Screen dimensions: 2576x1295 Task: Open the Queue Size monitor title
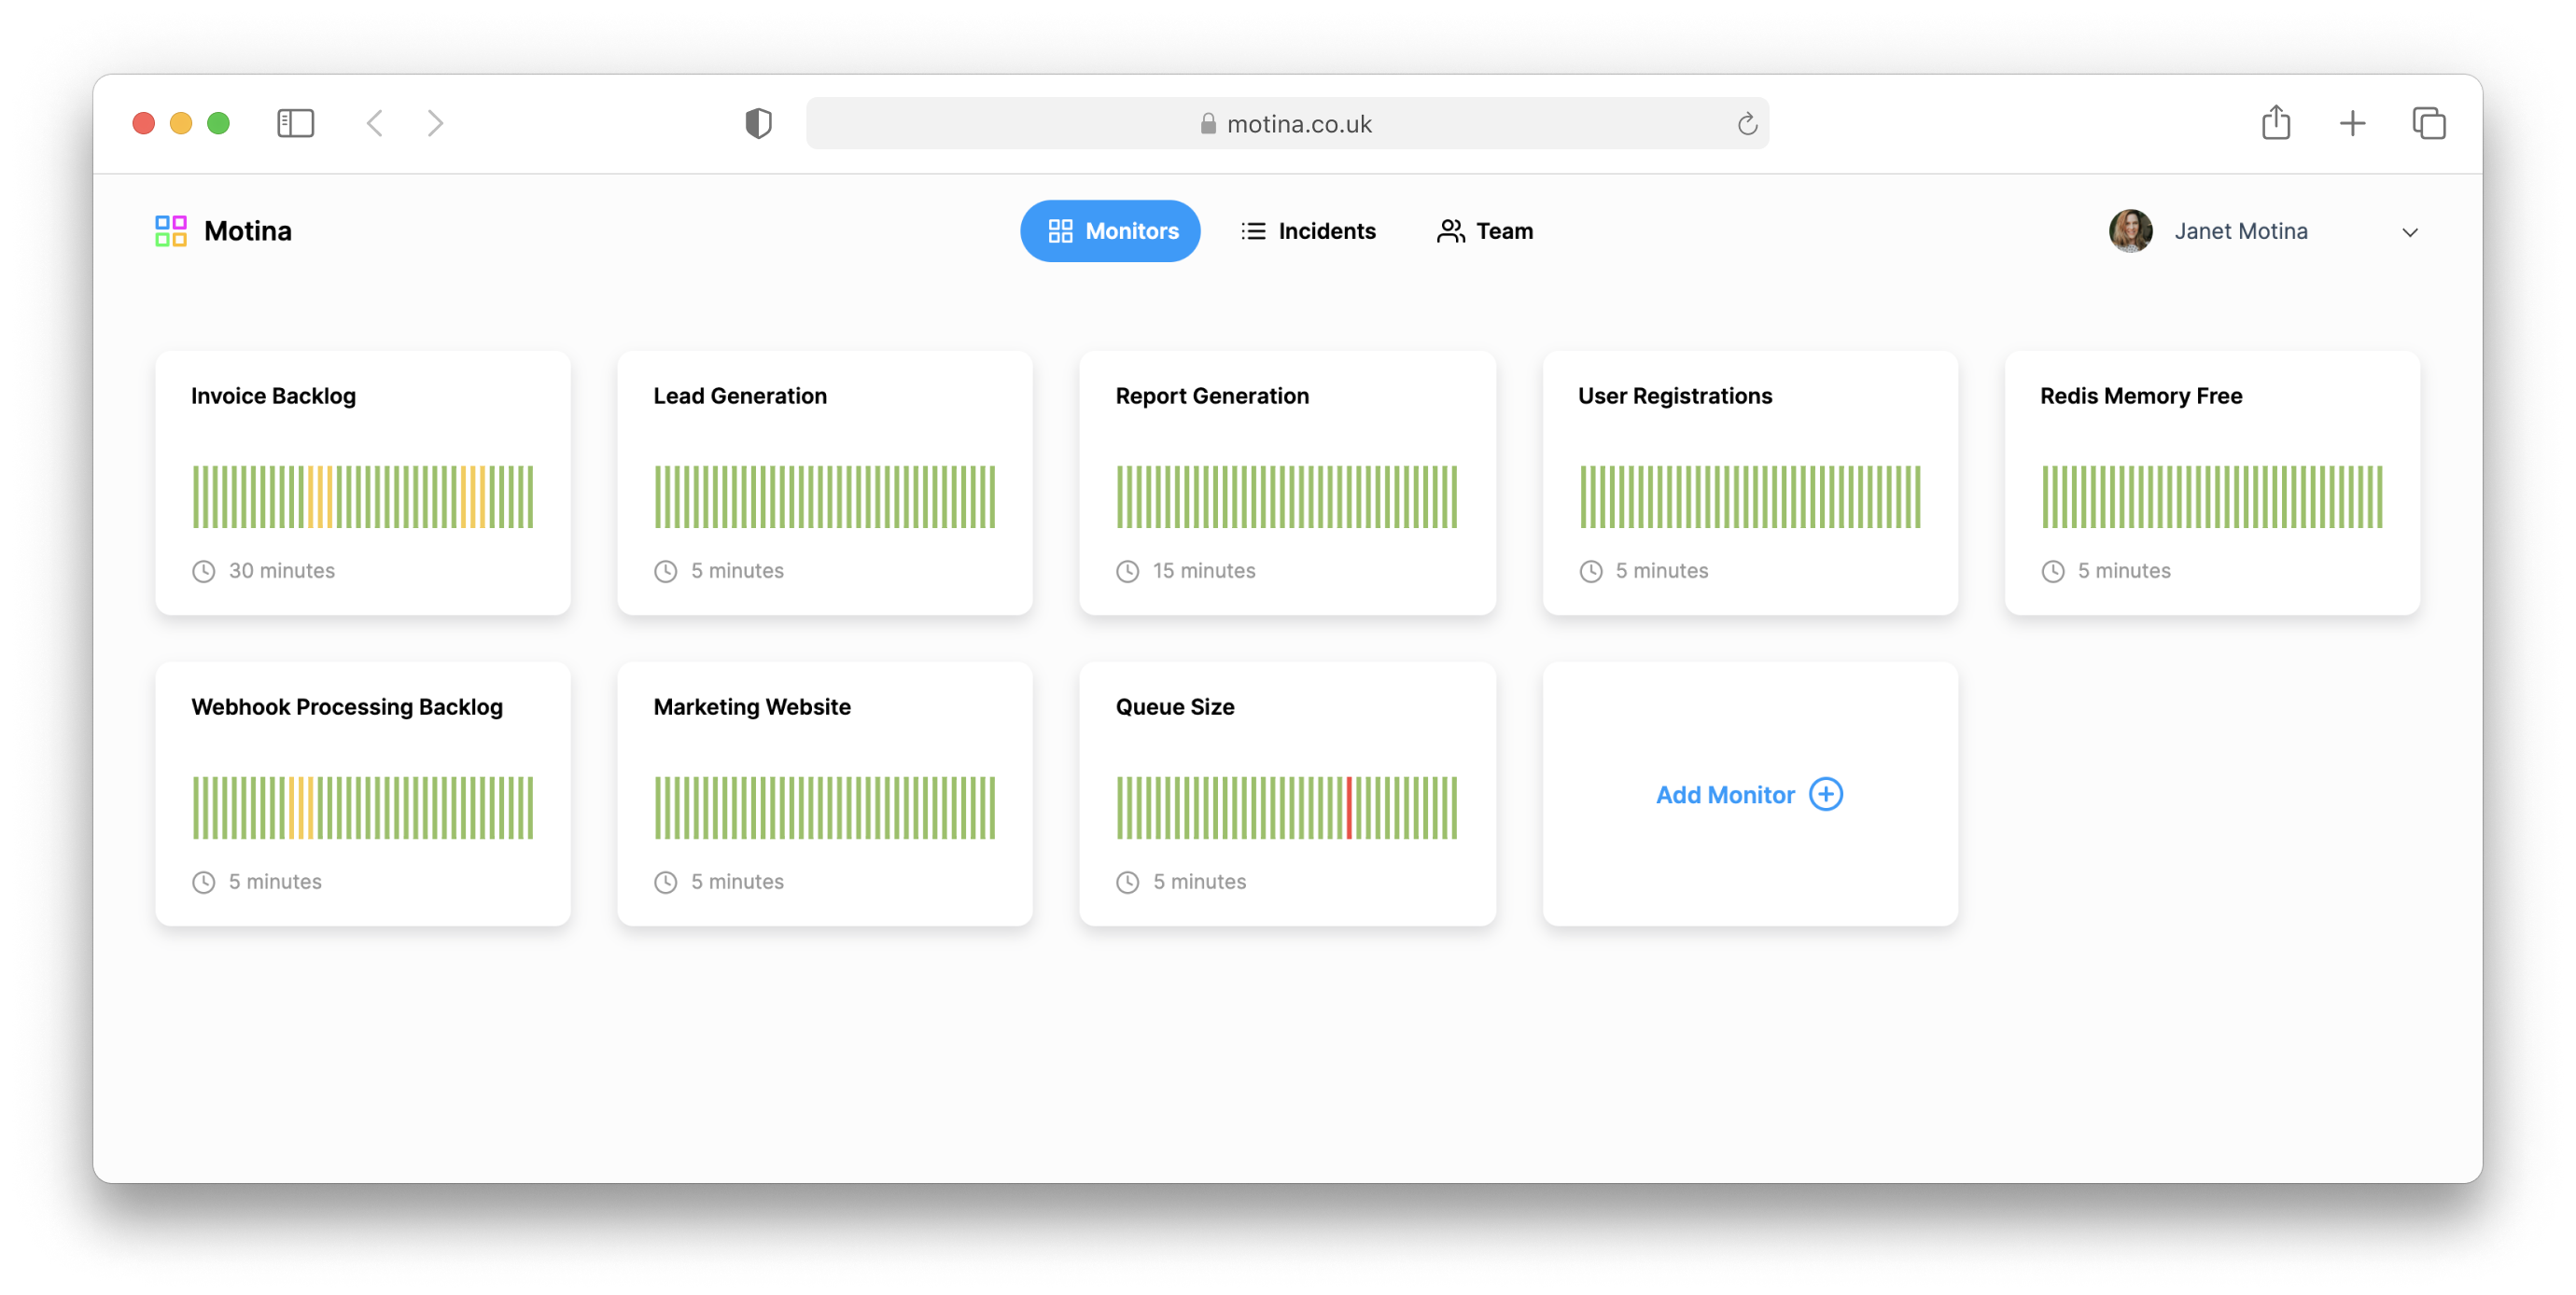pos(1175,707)
